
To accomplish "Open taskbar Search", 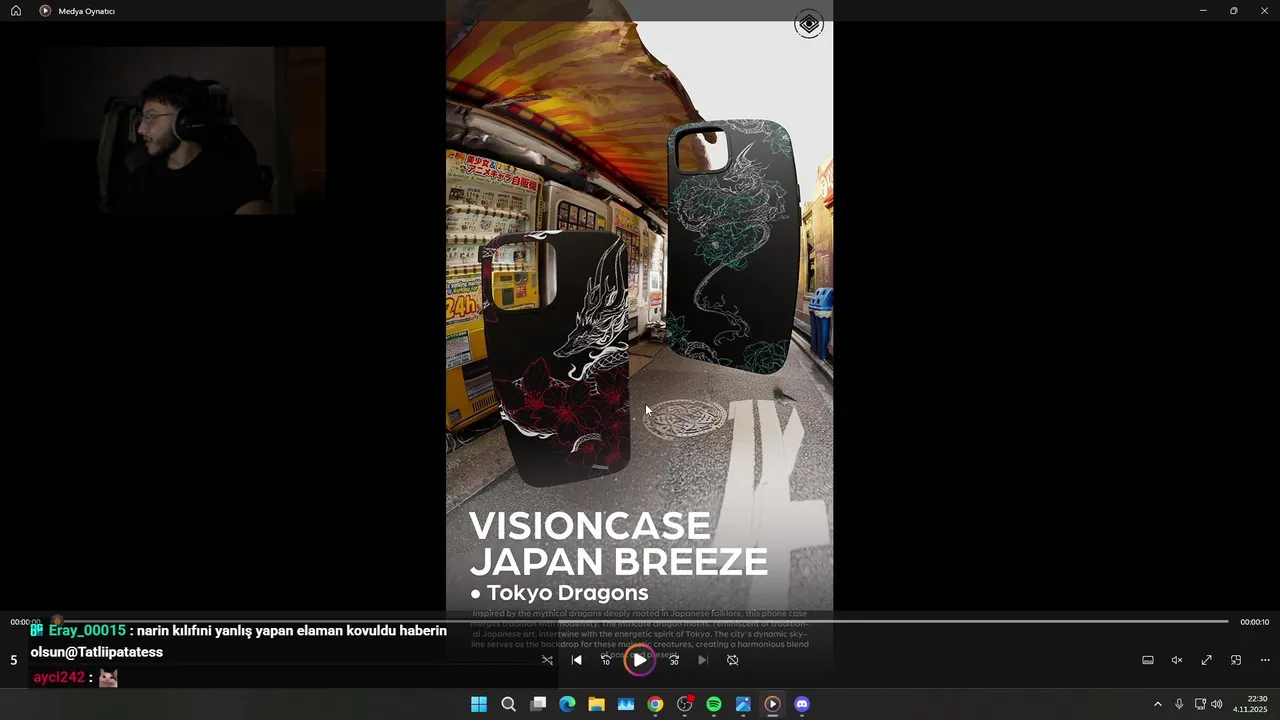I will [x=508, y=704].
